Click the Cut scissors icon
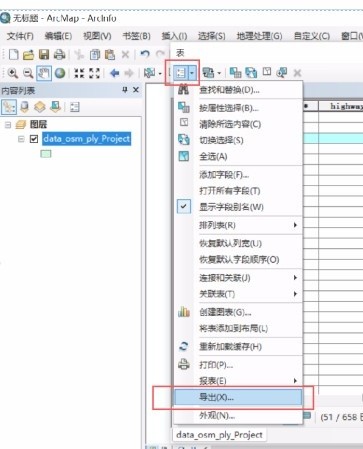This screenshot has height=449, width=363. click(x=79, y=54)
